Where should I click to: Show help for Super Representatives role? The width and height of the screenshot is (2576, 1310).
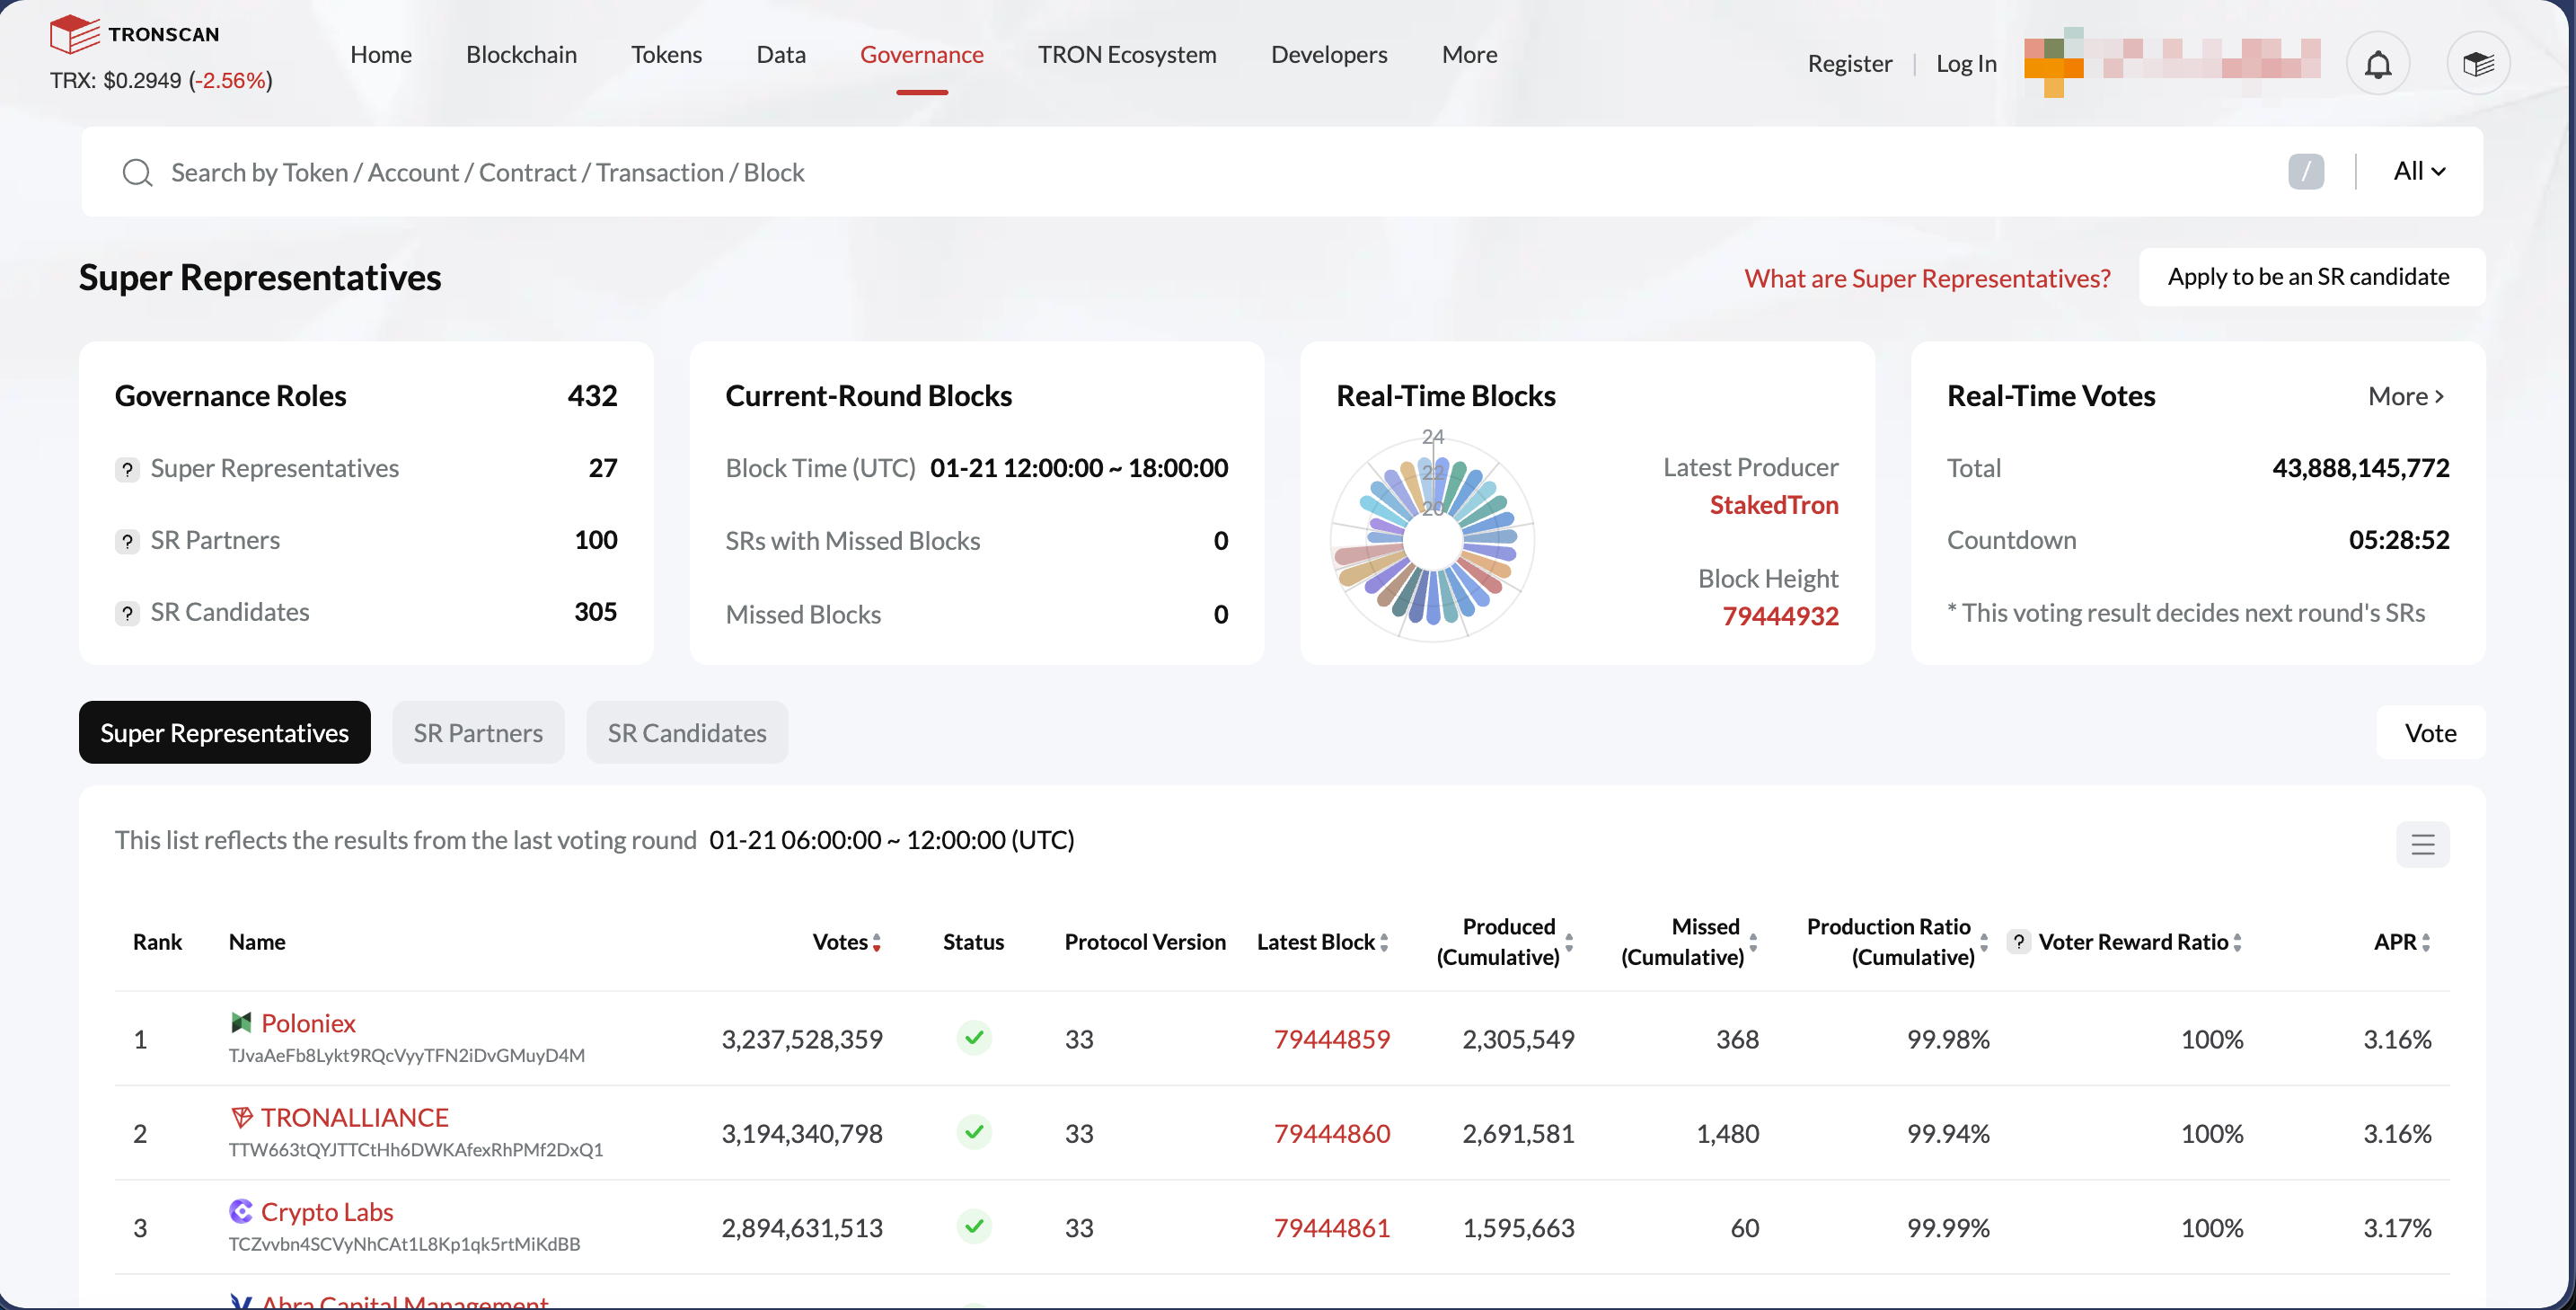(127, 469)
